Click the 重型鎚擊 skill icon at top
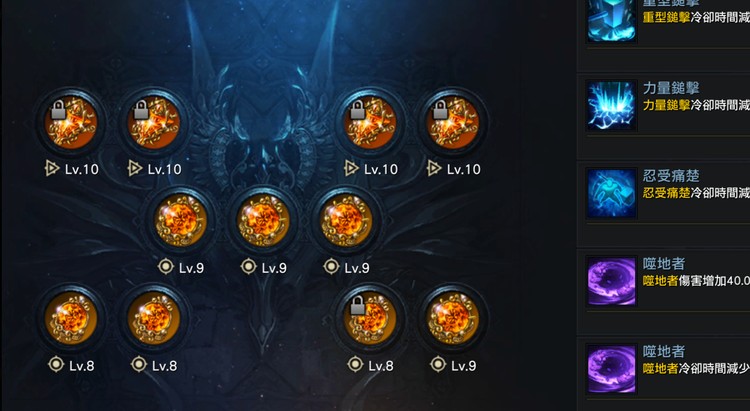The height and width of the screenshot is (411, 750). (611, 20)
